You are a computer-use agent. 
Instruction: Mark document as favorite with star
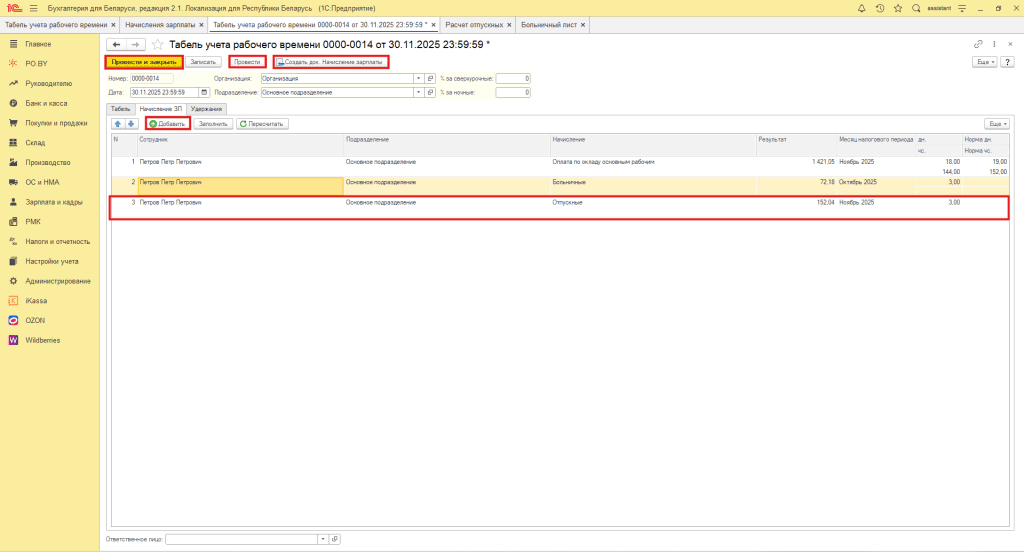(x=157, y=45)
